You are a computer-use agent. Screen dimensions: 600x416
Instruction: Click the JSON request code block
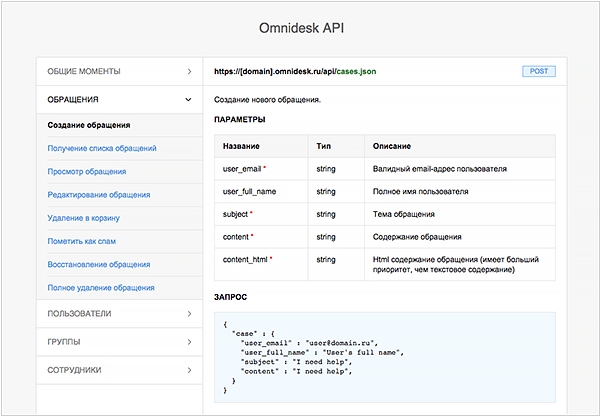click(x=385, y=357)
